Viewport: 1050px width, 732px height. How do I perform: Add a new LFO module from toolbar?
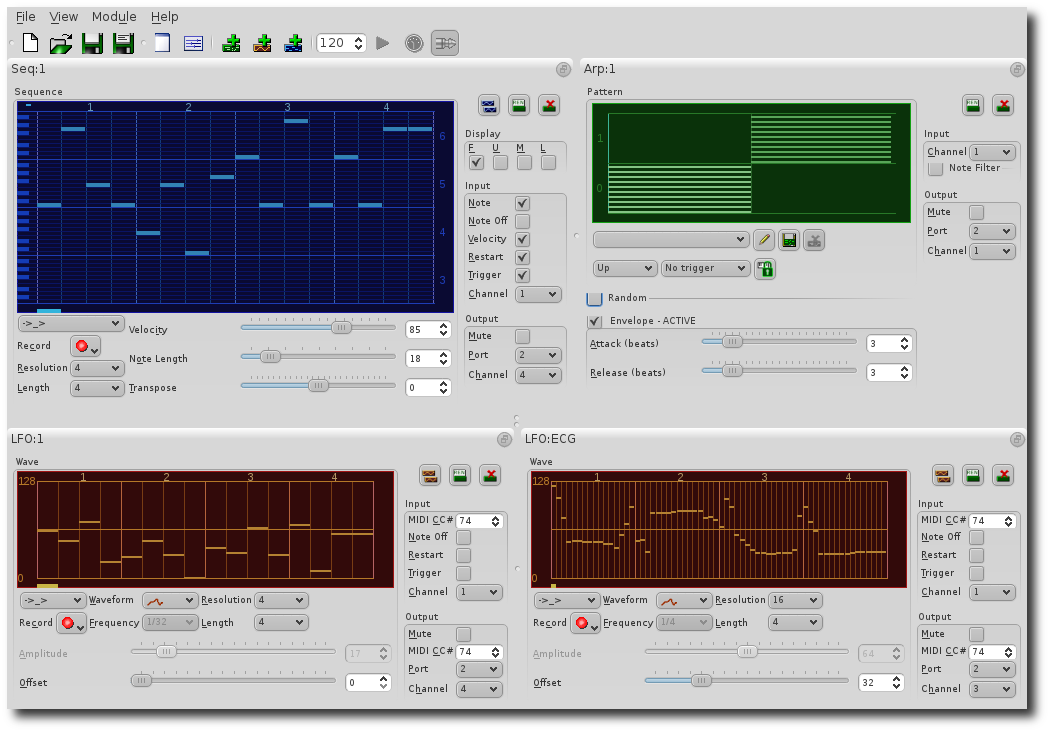pyautogui.click(x=263, y=43)
